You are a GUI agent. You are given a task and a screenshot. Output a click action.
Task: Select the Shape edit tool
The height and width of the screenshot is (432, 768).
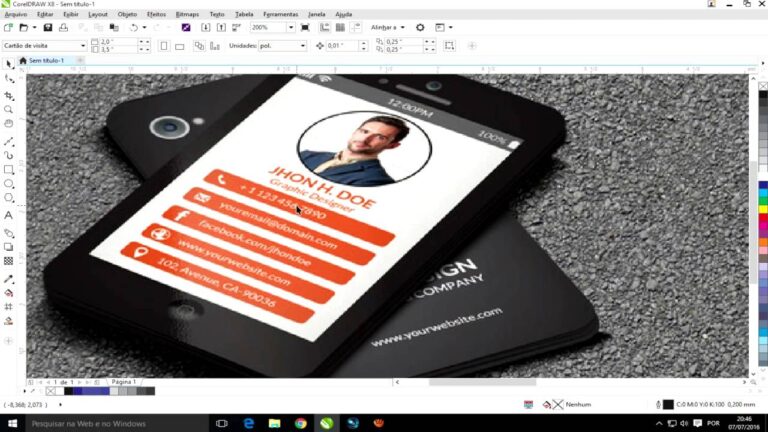click(9, 79)
